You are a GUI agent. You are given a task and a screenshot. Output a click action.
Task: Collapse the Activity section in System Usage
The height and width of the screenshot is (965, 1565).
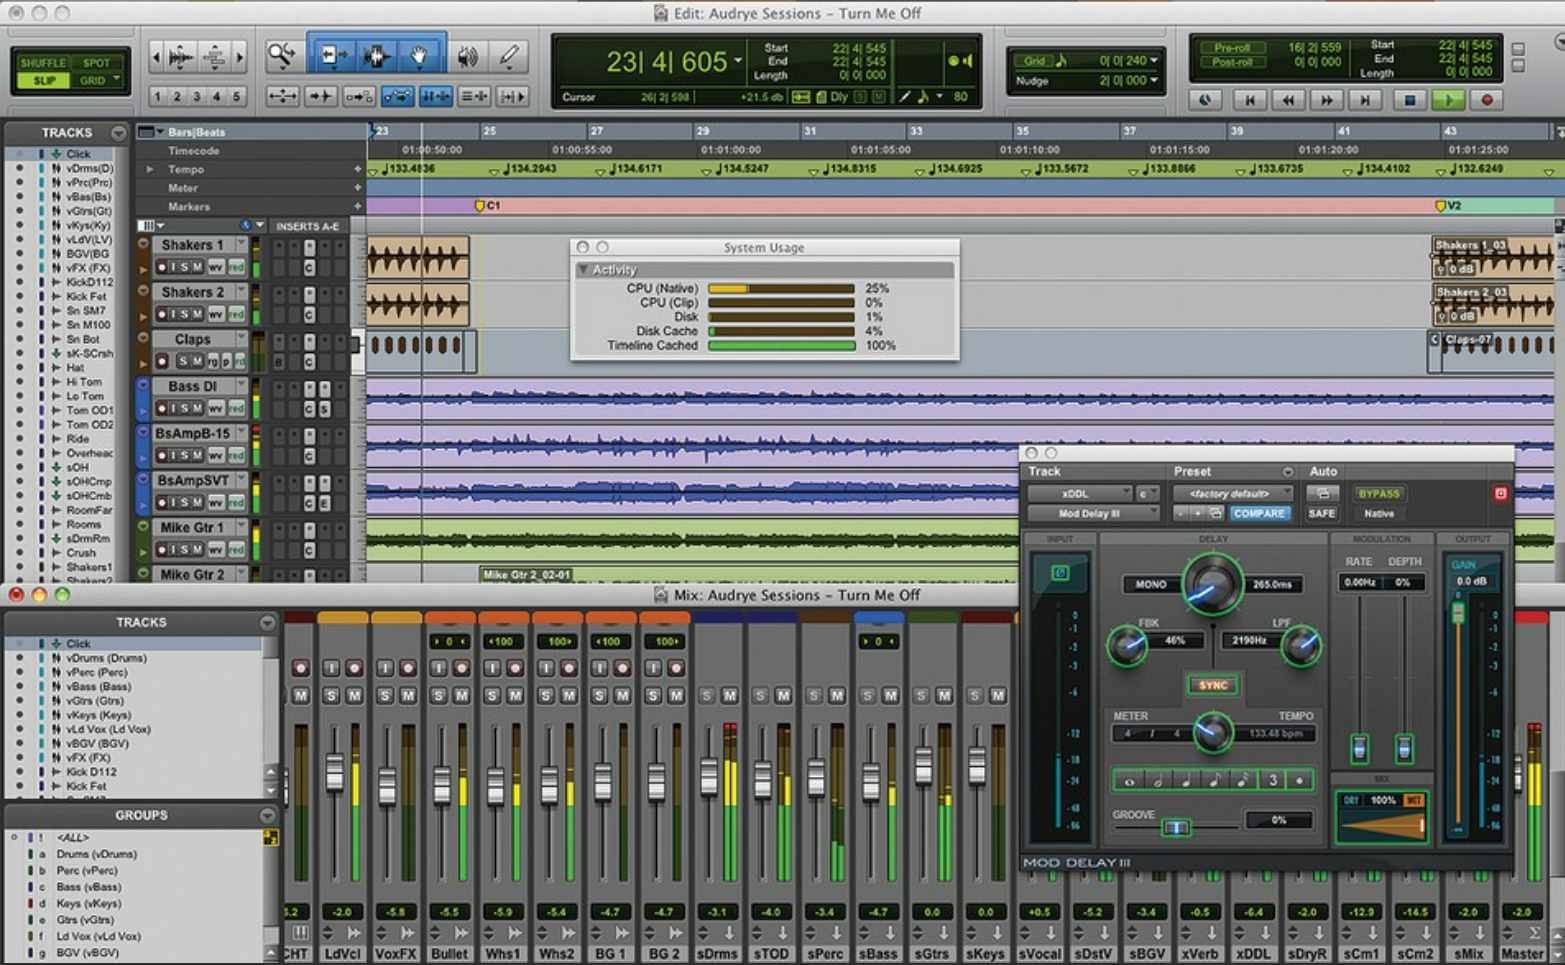(x=583, y=270)
